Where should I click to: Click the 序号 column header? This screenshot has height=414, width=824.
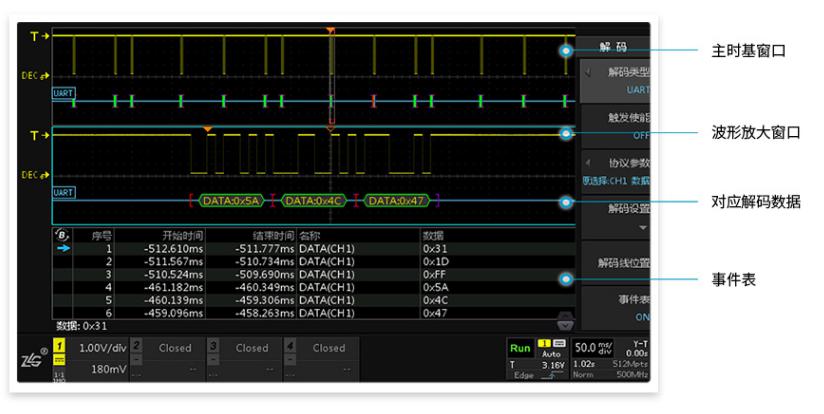102,235
